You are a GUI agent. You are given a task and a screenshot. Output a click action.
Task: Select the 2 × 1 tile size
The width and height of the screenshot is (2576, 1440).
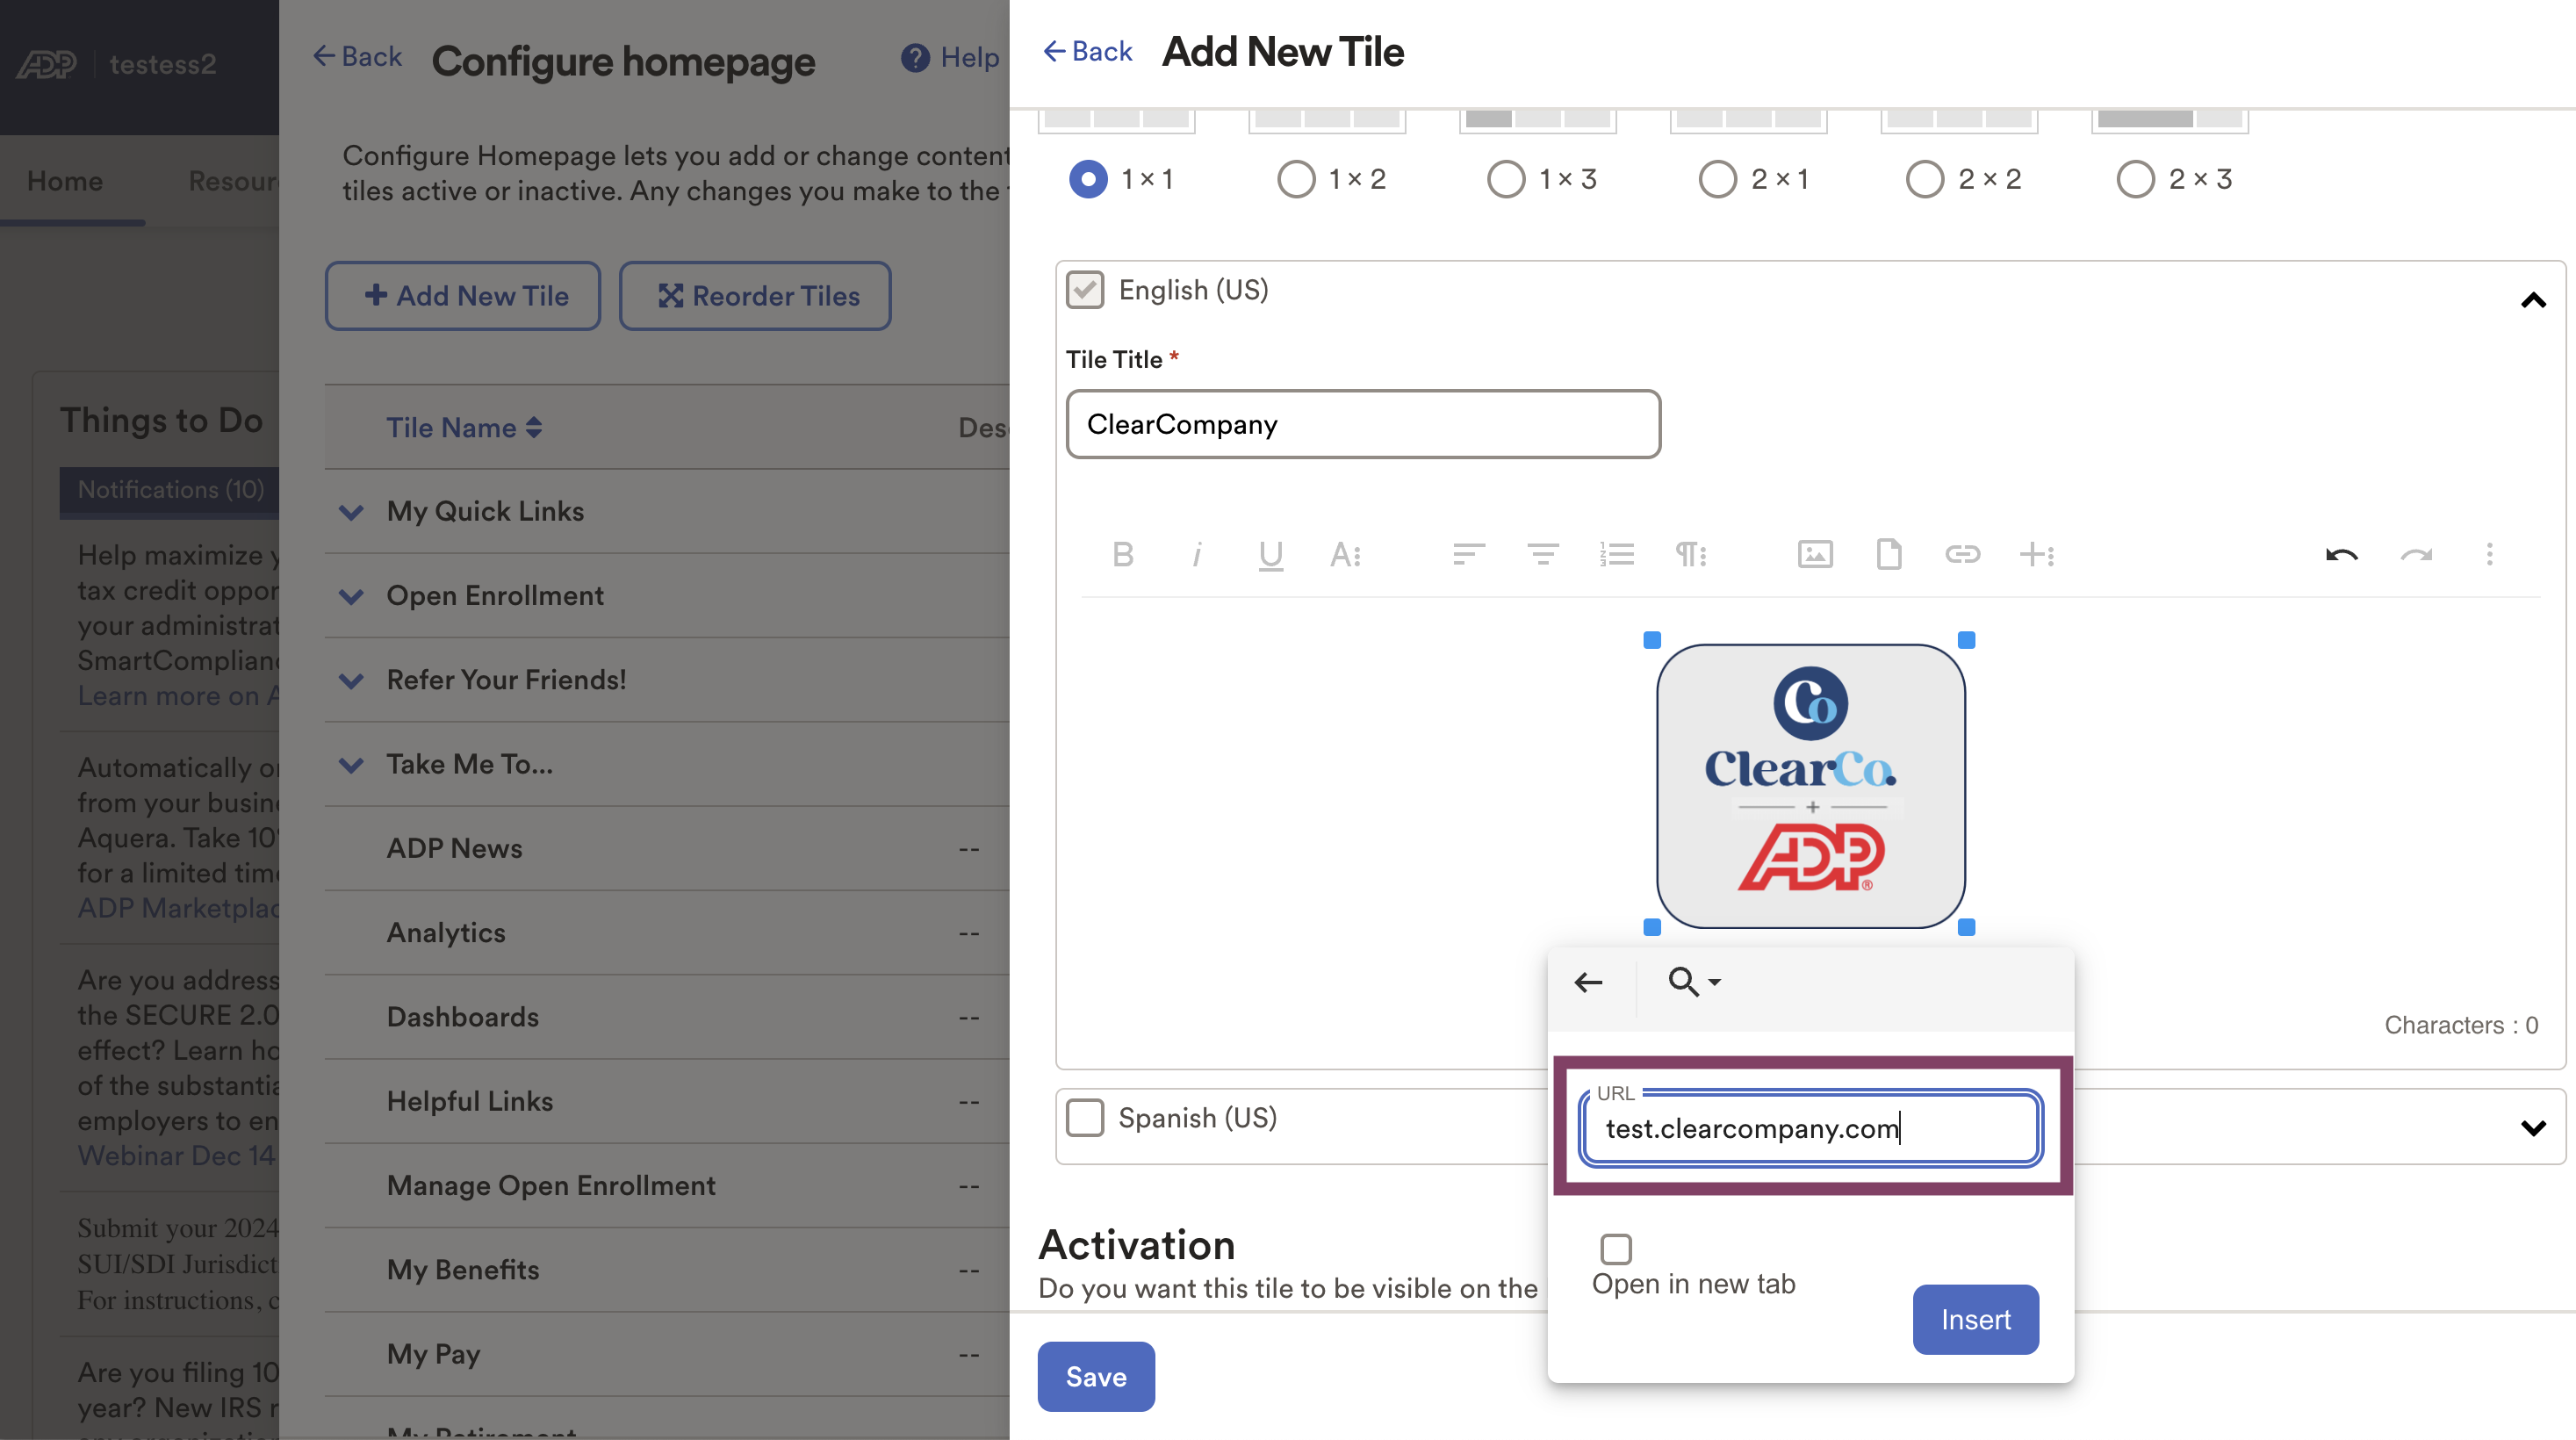point(1718,180)
